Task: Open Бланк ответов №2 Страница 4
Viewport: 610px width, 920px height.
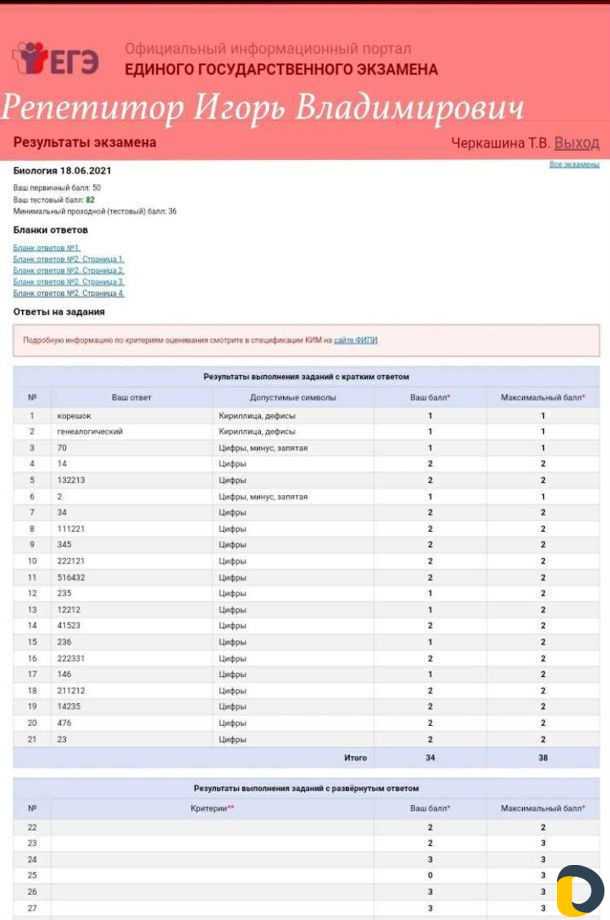Action: (69, 293)
